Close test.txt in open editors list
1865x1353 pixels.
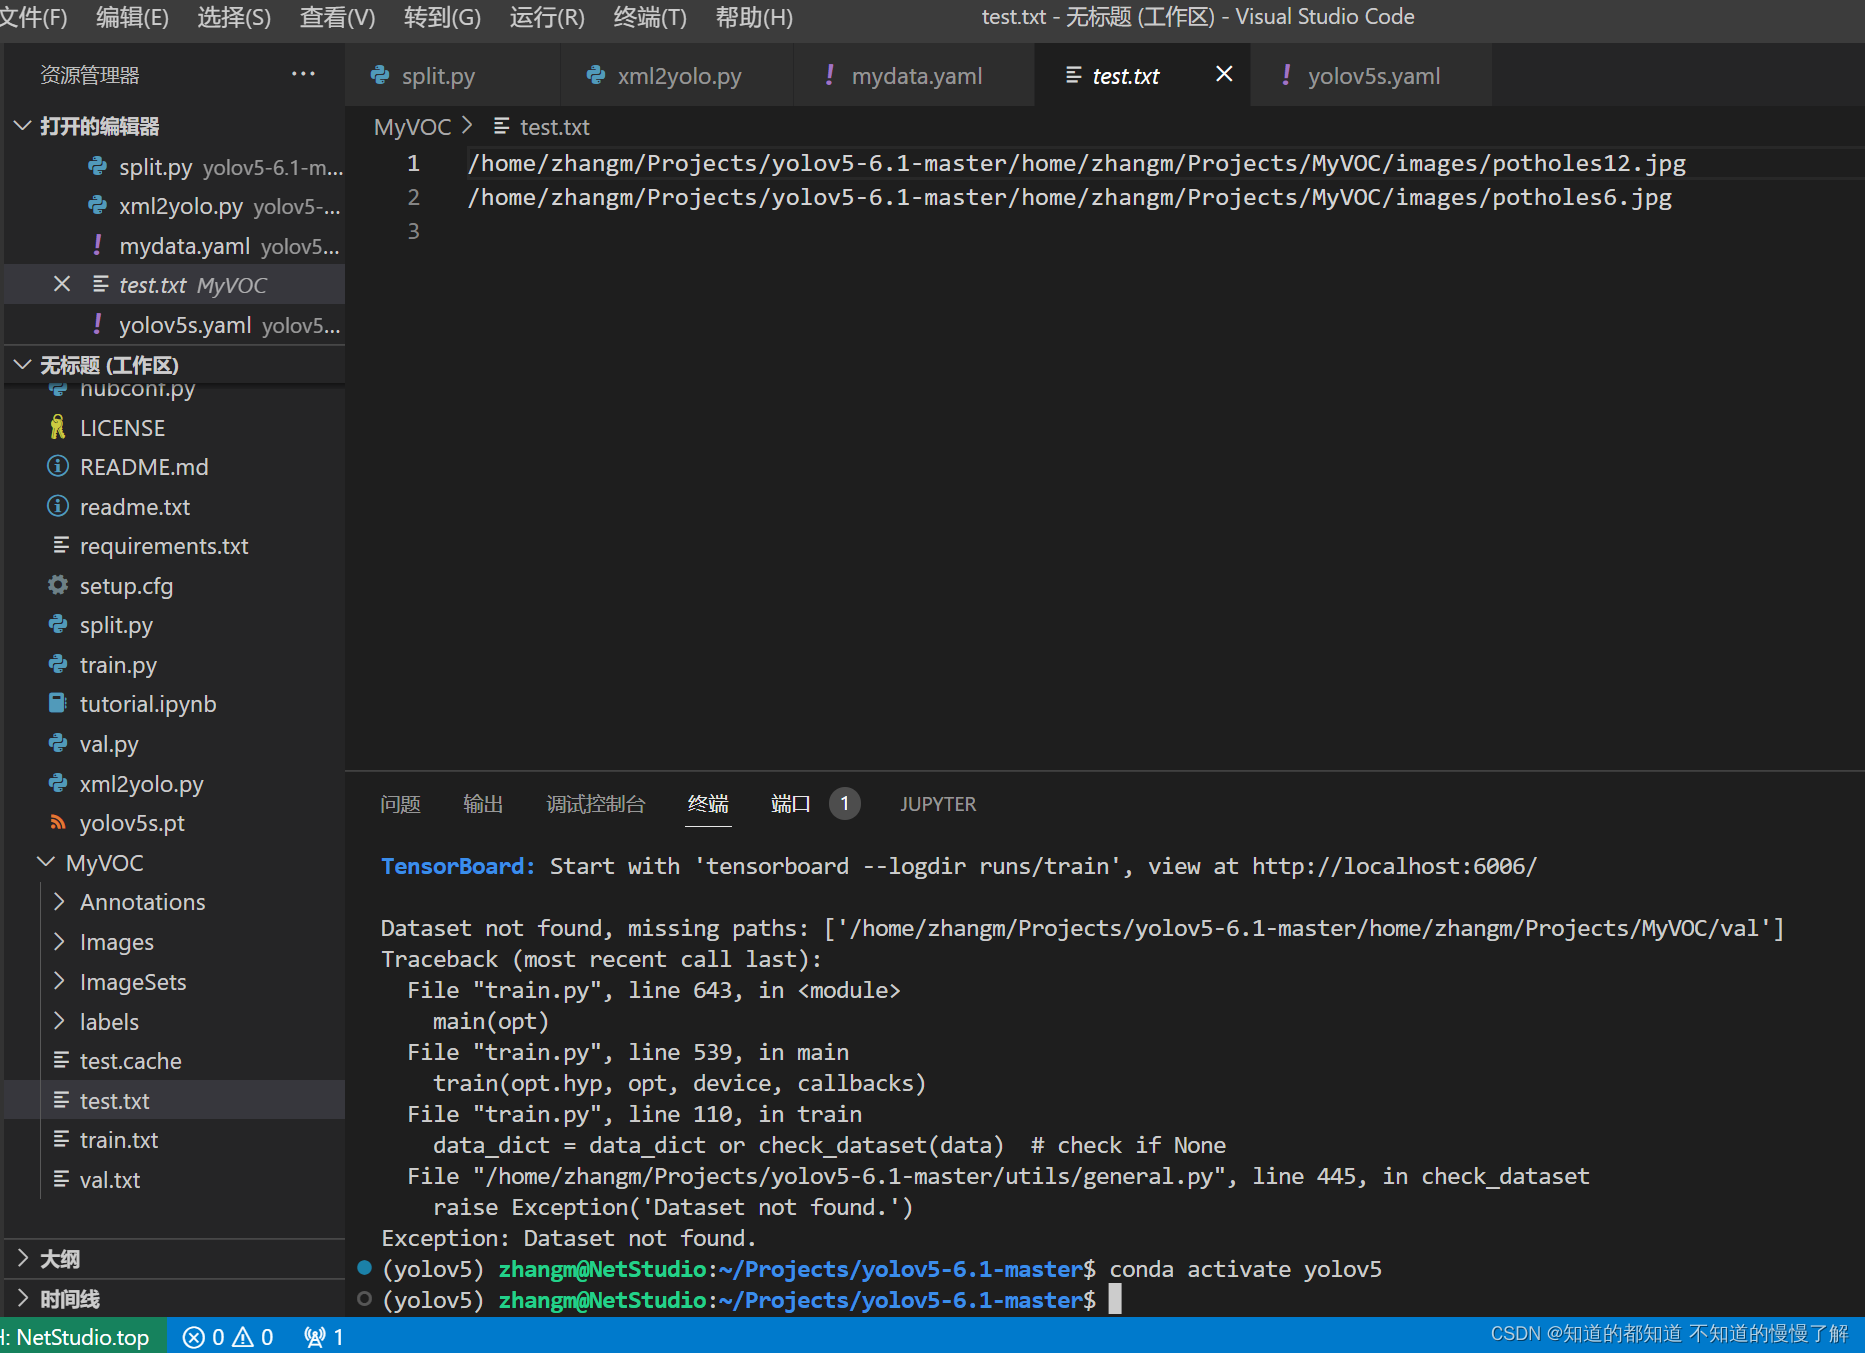(62, 284)
